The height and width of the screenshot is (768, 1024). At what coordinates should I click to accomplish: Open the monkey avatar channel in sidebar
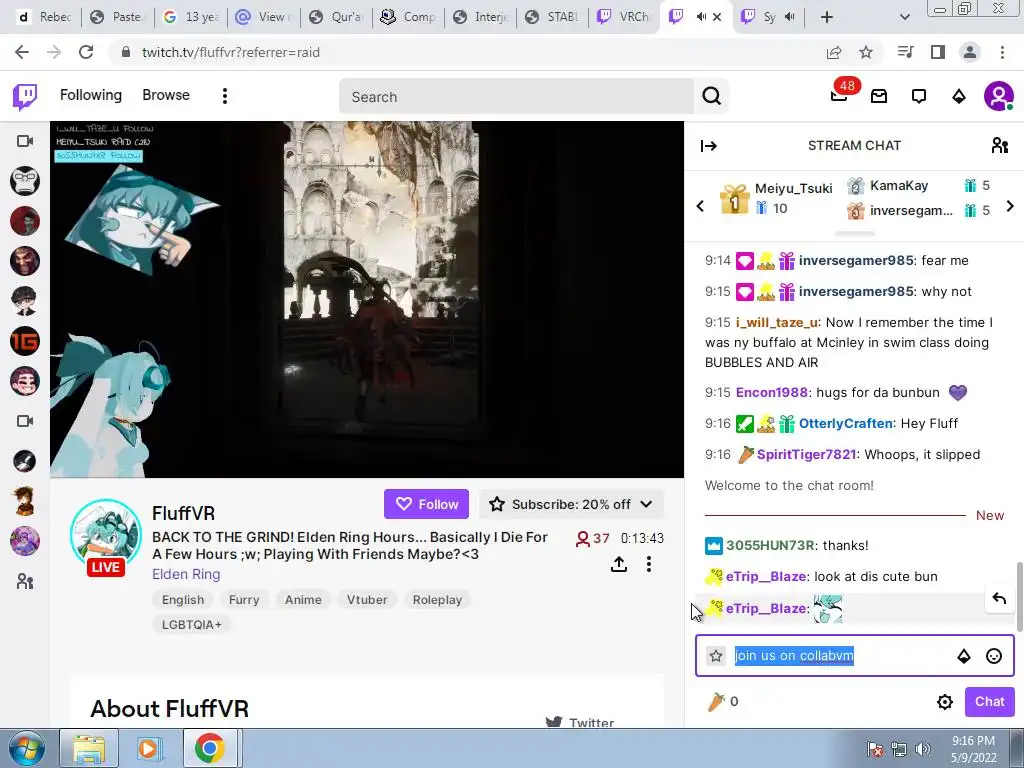(25, 181)
